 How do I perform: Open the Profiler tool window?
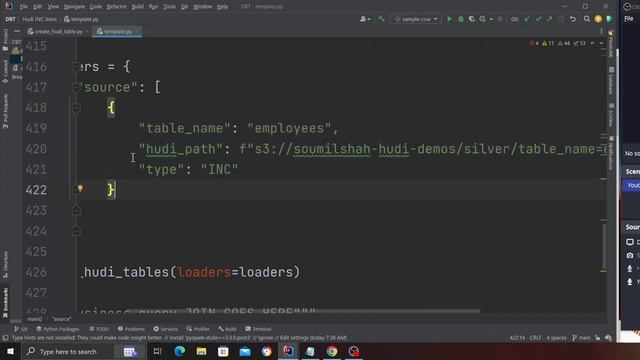coord(198,329)
